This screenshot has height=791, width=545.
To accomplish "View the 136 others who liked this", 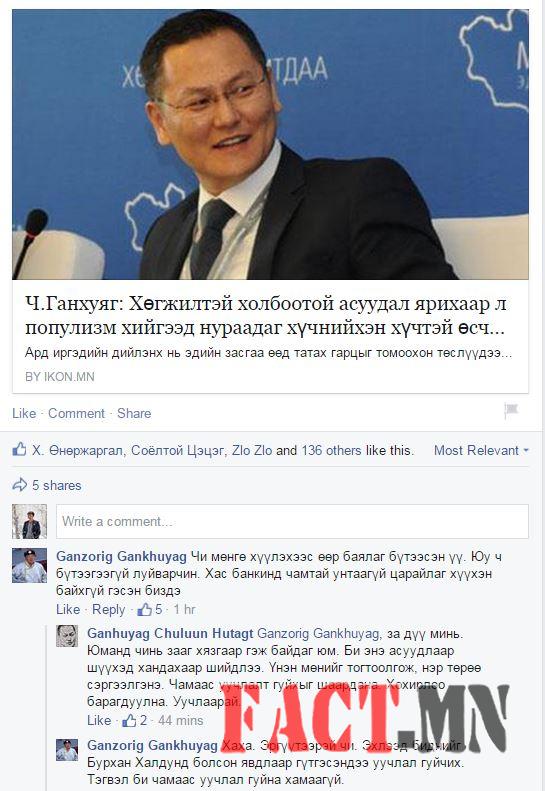I will (x=331, y=450).
